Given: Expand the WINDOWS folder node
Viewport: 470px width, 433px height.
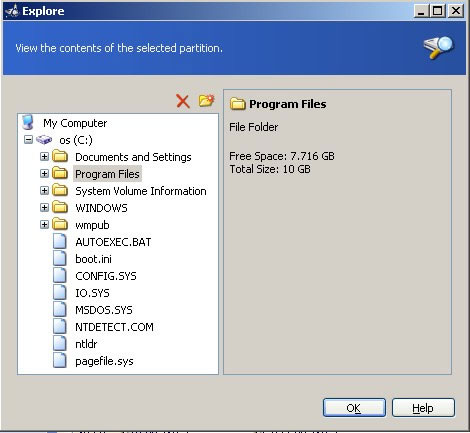Looking at the screenshot, I should point(44,207).
